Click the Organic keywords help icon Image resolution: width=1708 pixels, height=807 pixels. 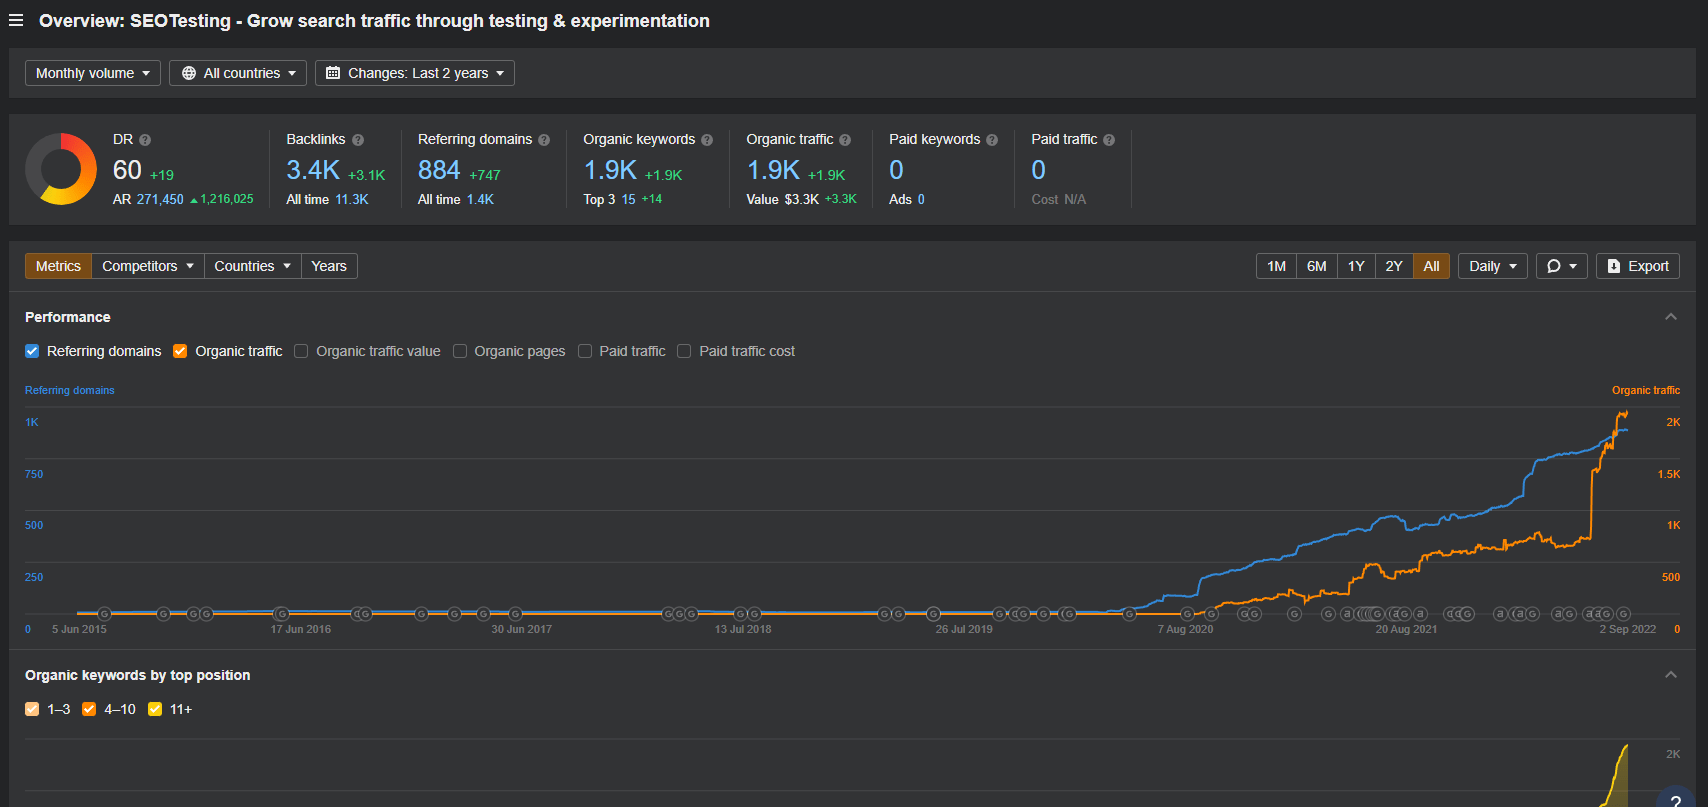click(707, 140)
